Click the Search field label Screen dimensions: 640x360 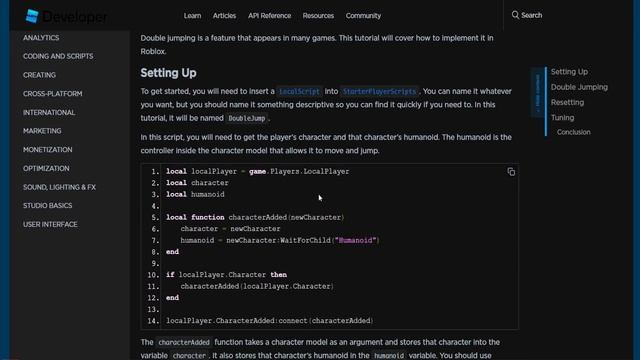pos(531,15)
